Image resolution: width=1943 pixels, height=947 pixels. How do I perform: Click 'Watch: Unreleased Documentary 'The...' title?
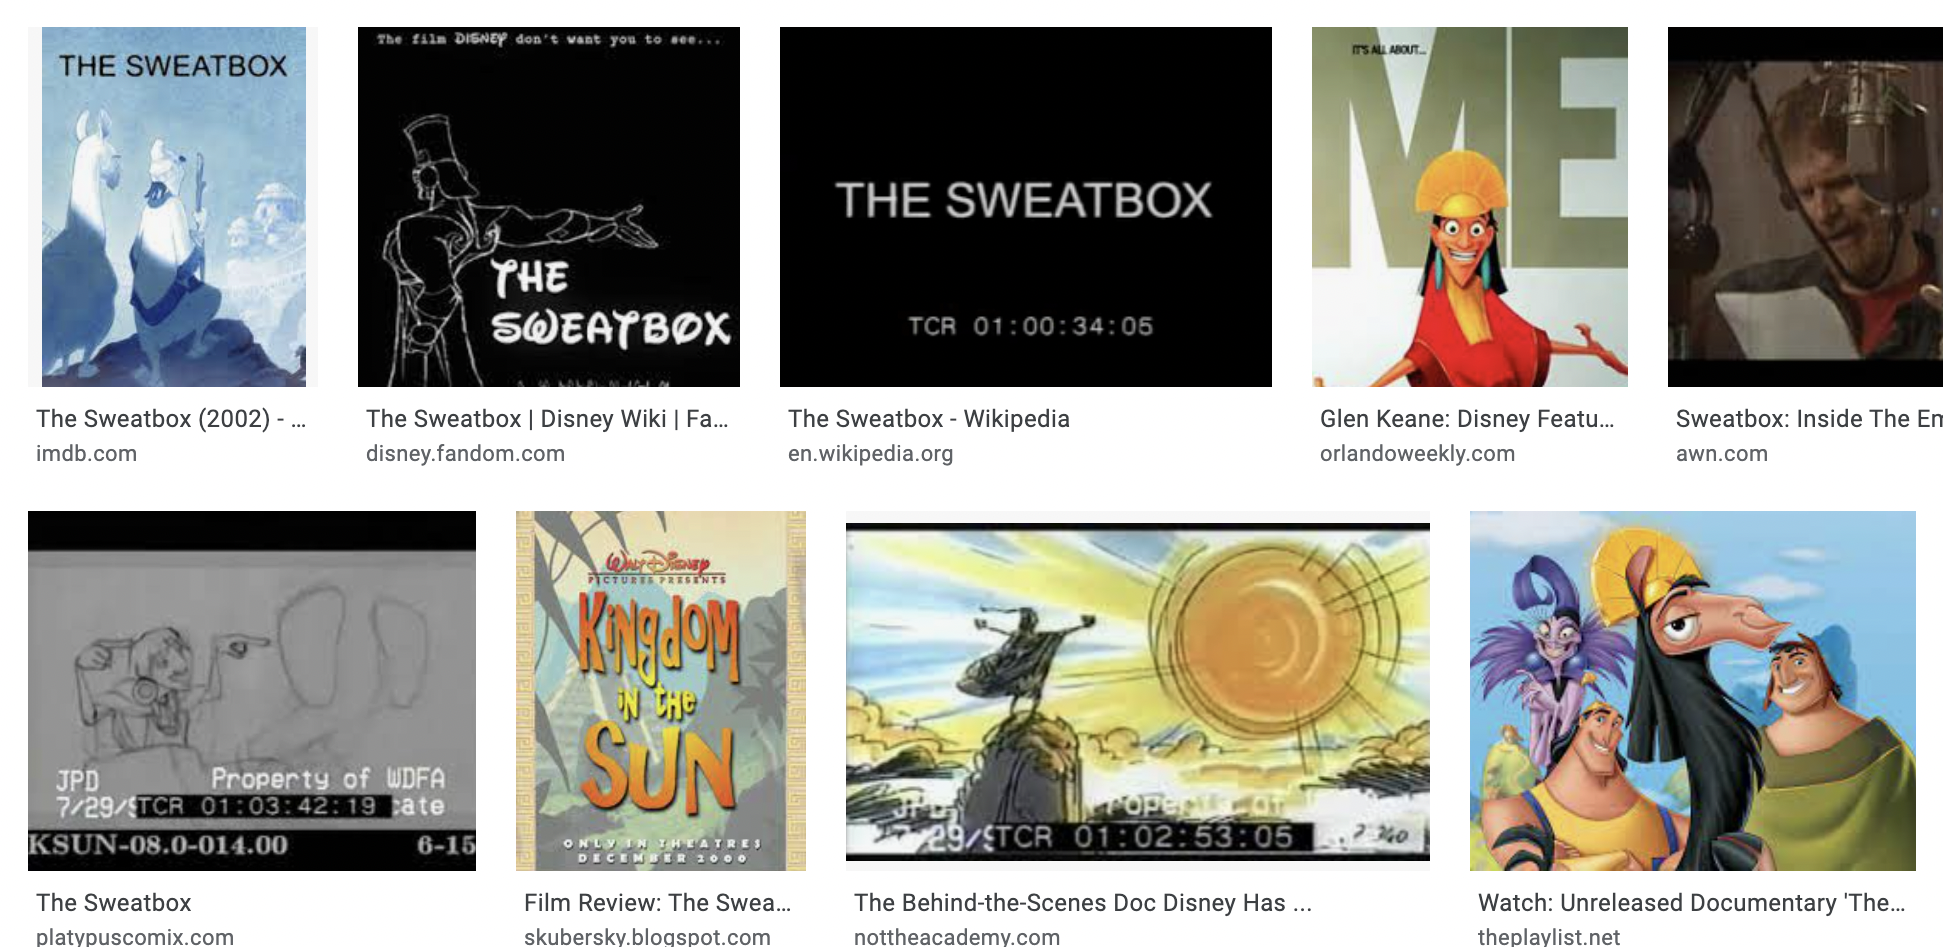point(1692,903)
